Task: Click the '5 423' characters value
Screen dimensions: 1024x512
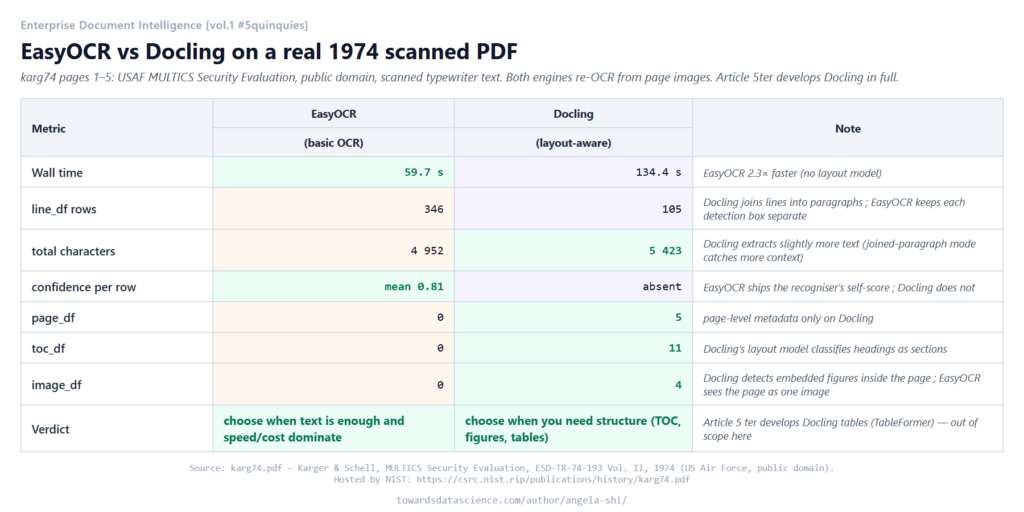Action: tap(665, 251)
